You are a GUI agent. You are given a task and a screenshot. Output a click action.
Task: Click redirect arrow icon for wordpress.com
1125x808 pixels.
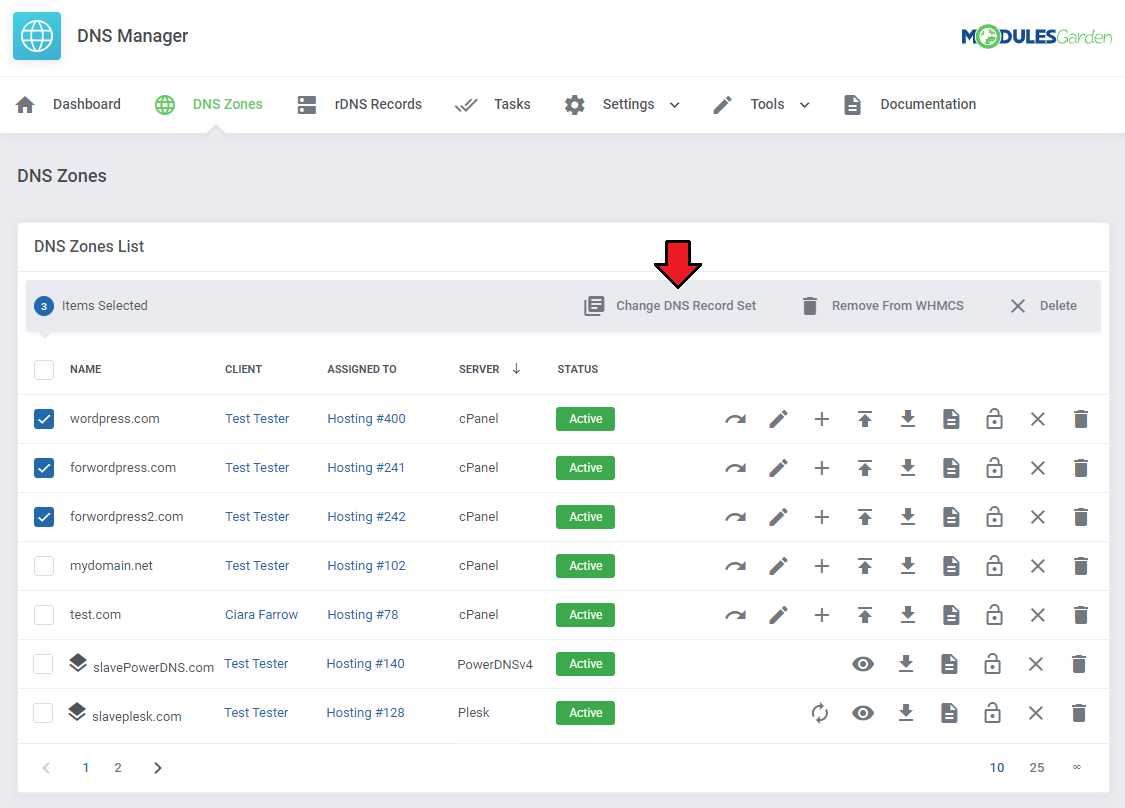point(735,419)
